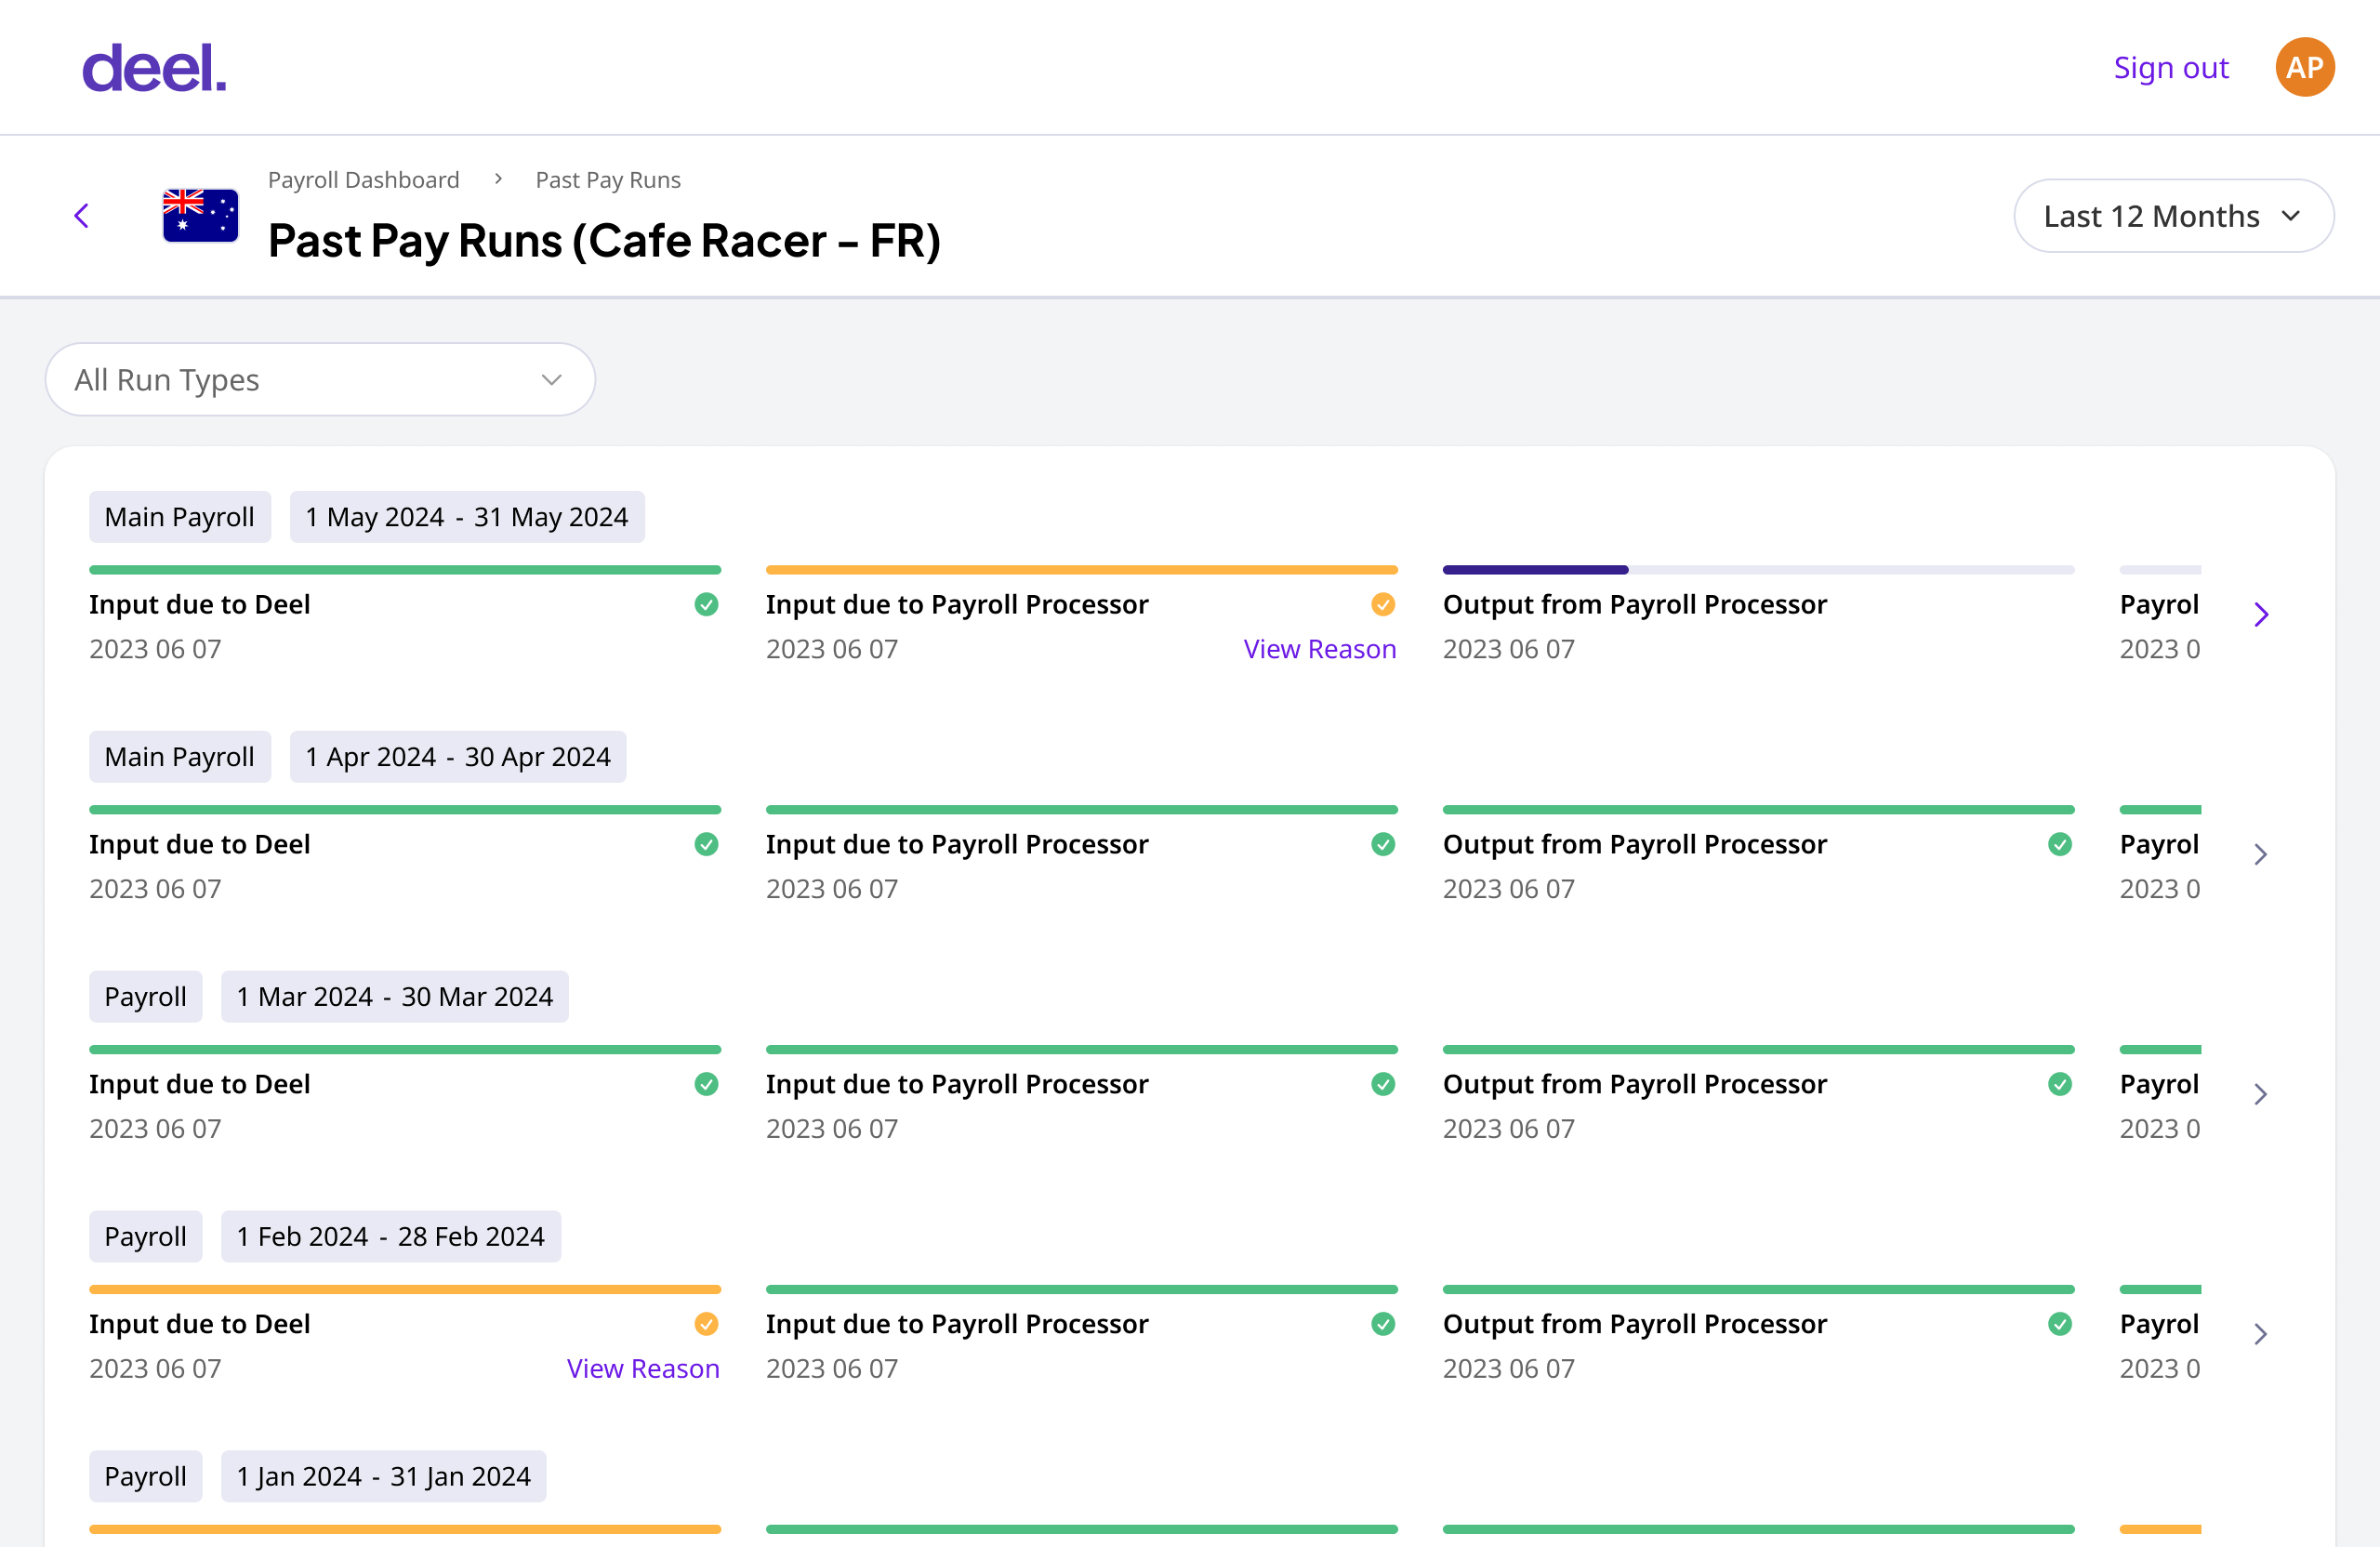Screen dimensions: 2380x1547
Task: Click February Output from Payroll Processor label
Action: (1635, 1324)
